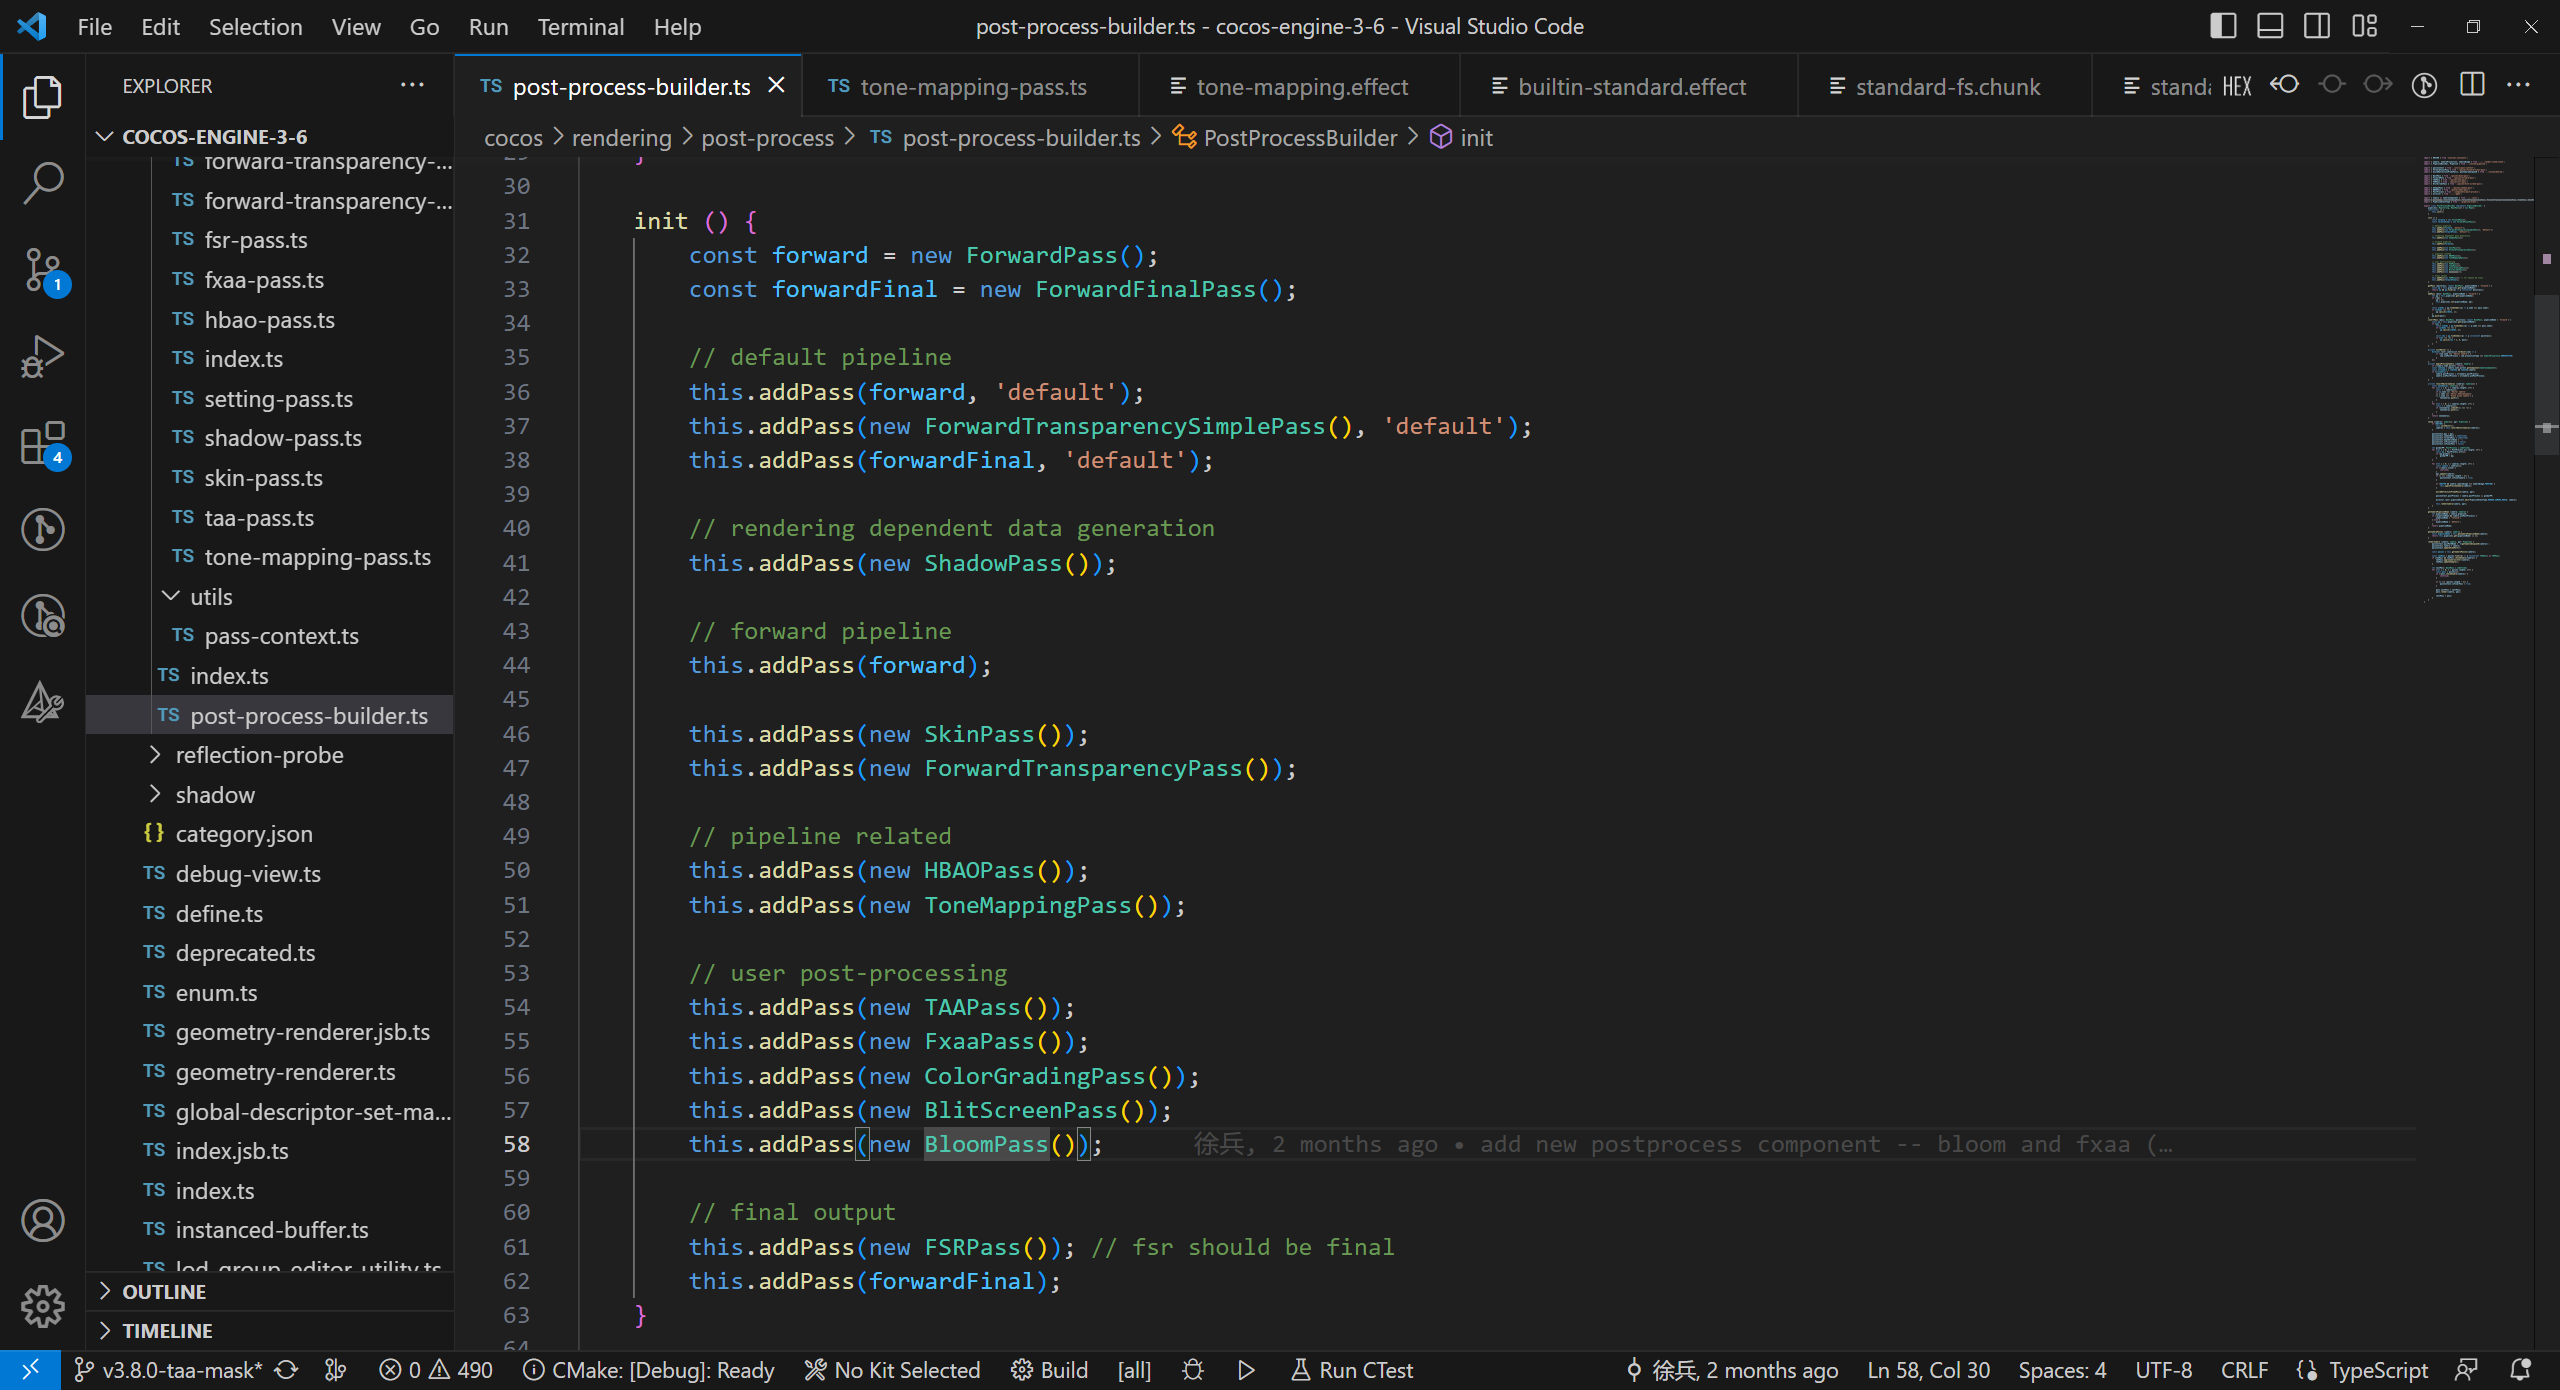Expand the OUTLINE section
This screenshot has height=1390, width=2560.
pos(270,1292)
